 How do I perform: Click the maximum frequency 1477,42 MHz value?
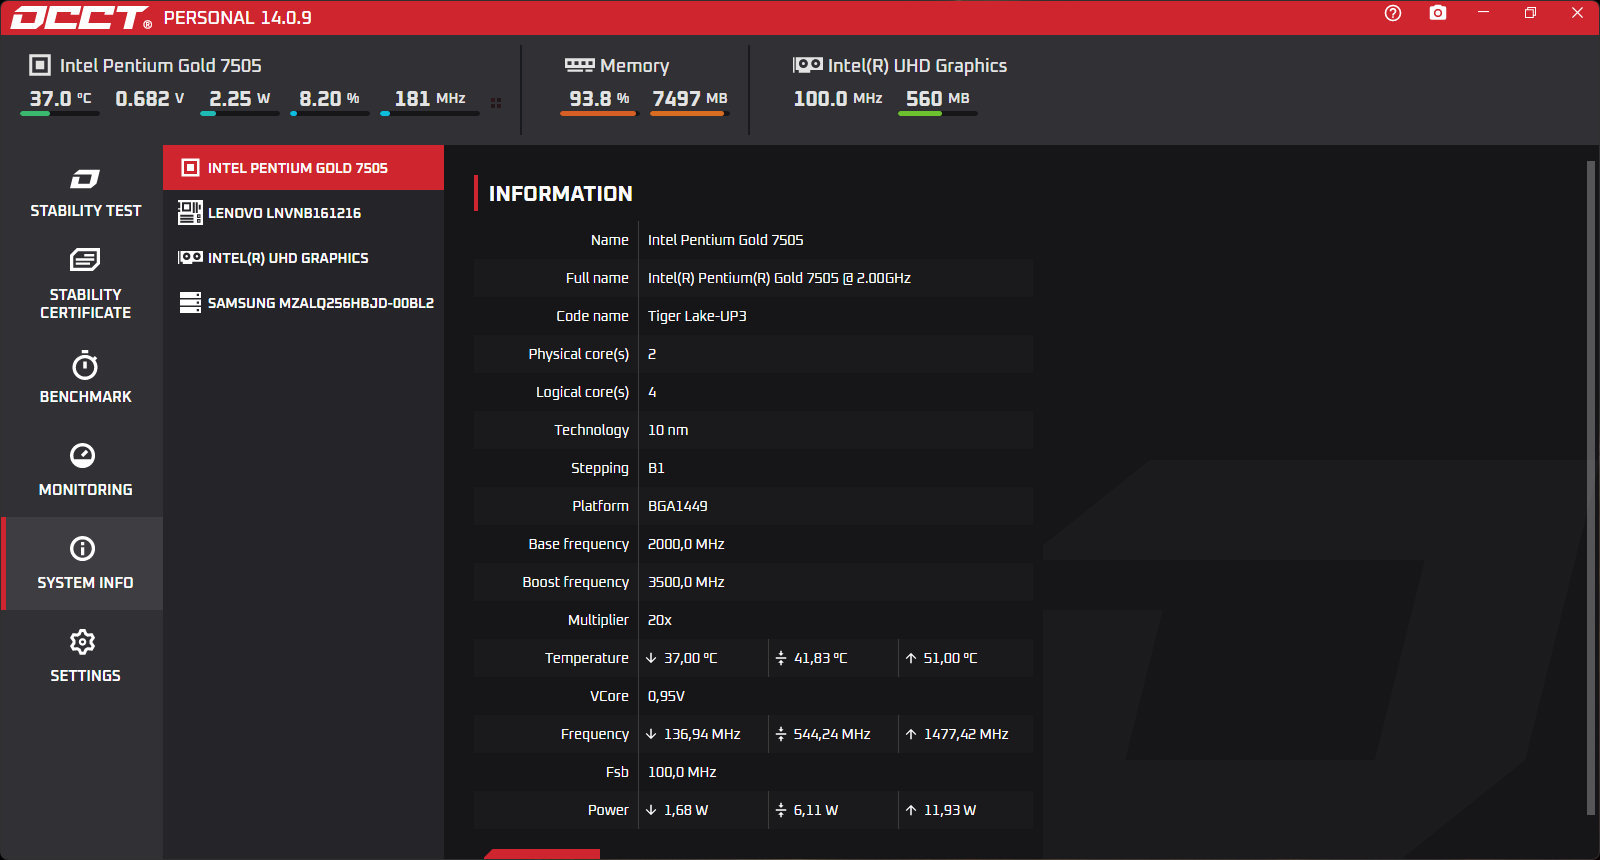[966, 734]
